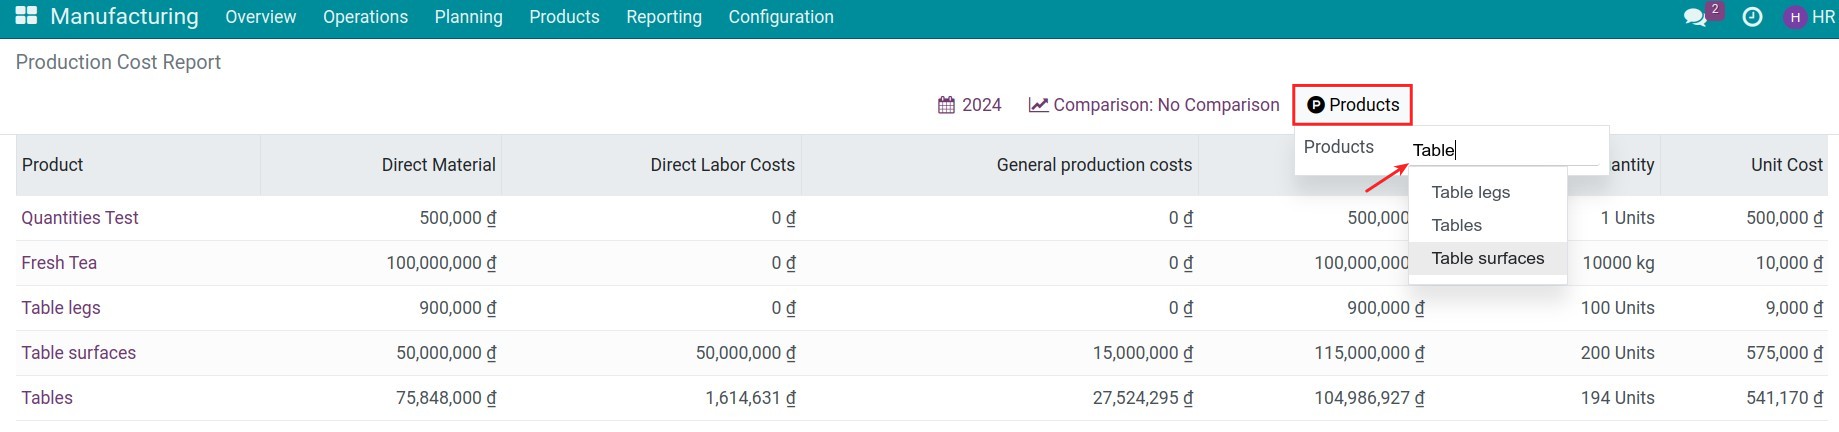Pick Table surfaces from suggestions
The height and width of the screenshot is (432, 1839).
click(x=1487, y=258)
